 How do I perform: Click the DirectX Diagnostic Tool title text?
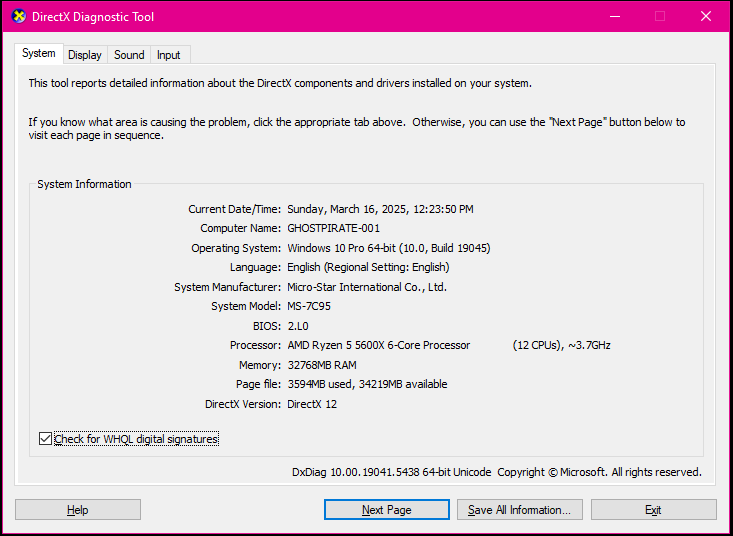(x=93, y=17)
